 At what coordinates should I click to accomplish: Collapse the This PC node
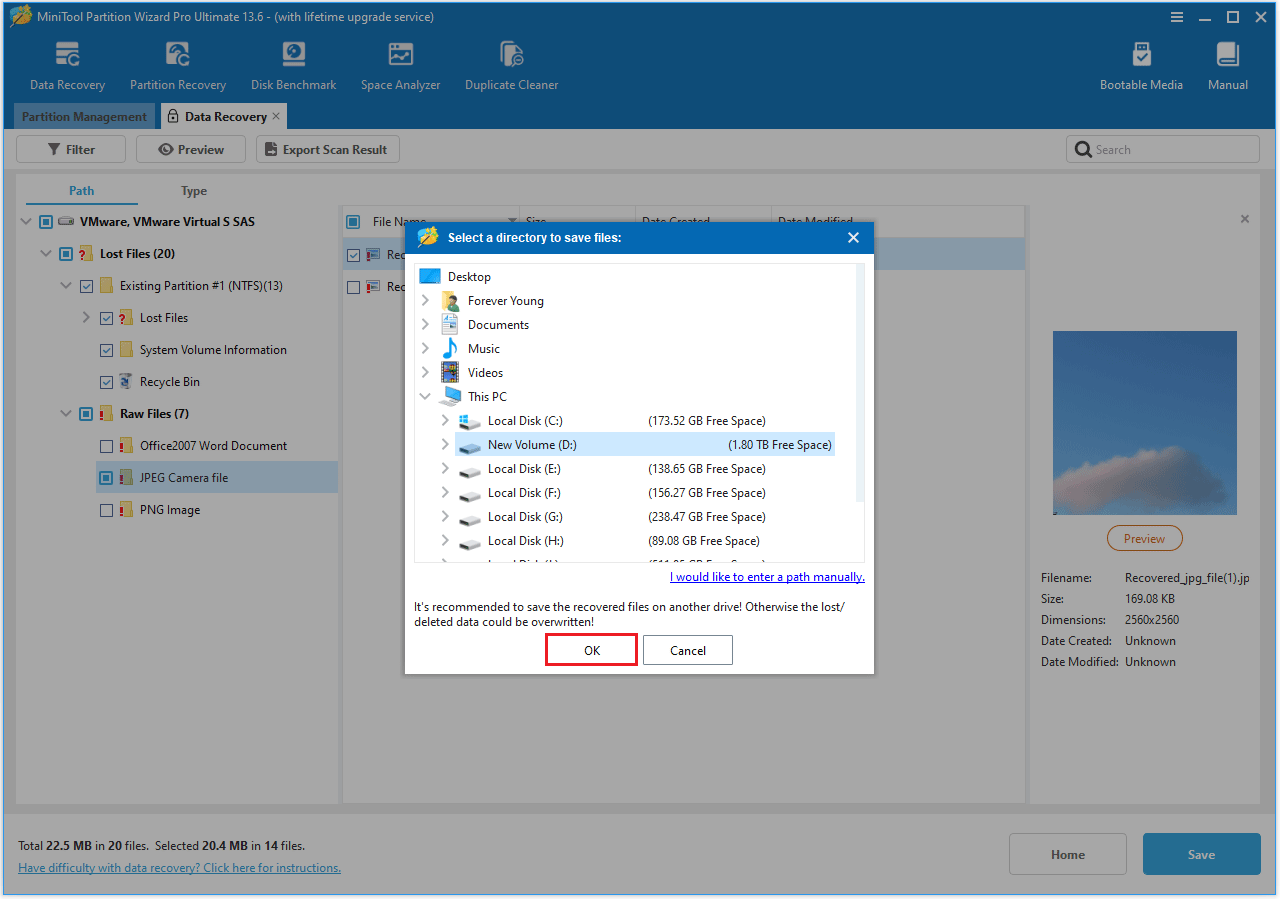tap(425, 396)
